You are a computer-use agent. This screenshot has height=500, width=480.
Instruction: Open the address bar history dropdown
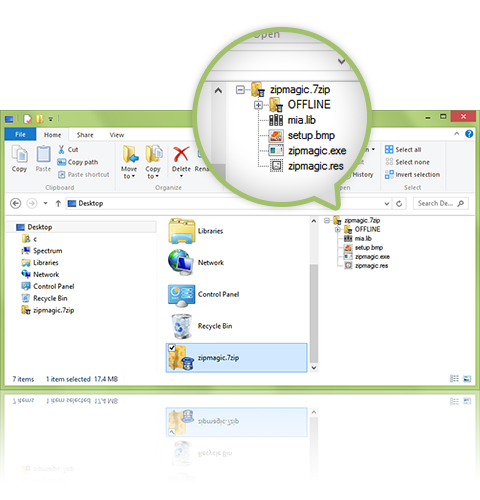tap(387, 203)
